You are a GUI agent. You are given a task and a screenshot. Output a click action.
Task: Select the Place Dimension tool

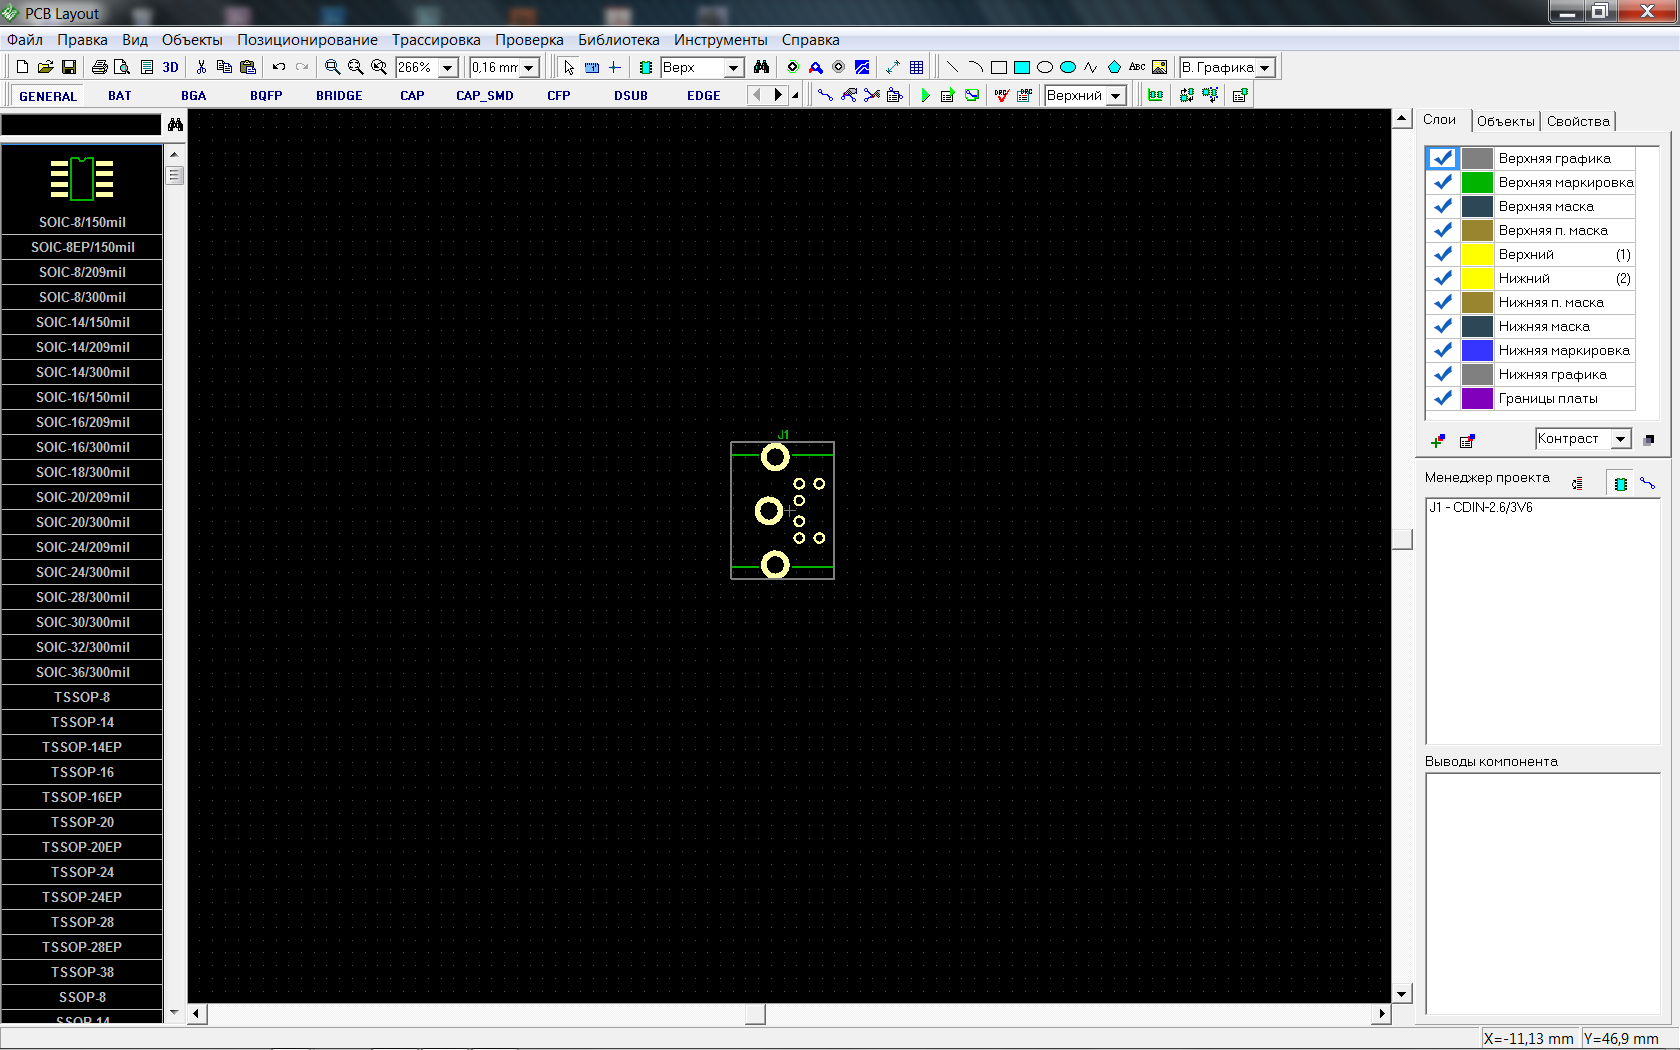892,67
